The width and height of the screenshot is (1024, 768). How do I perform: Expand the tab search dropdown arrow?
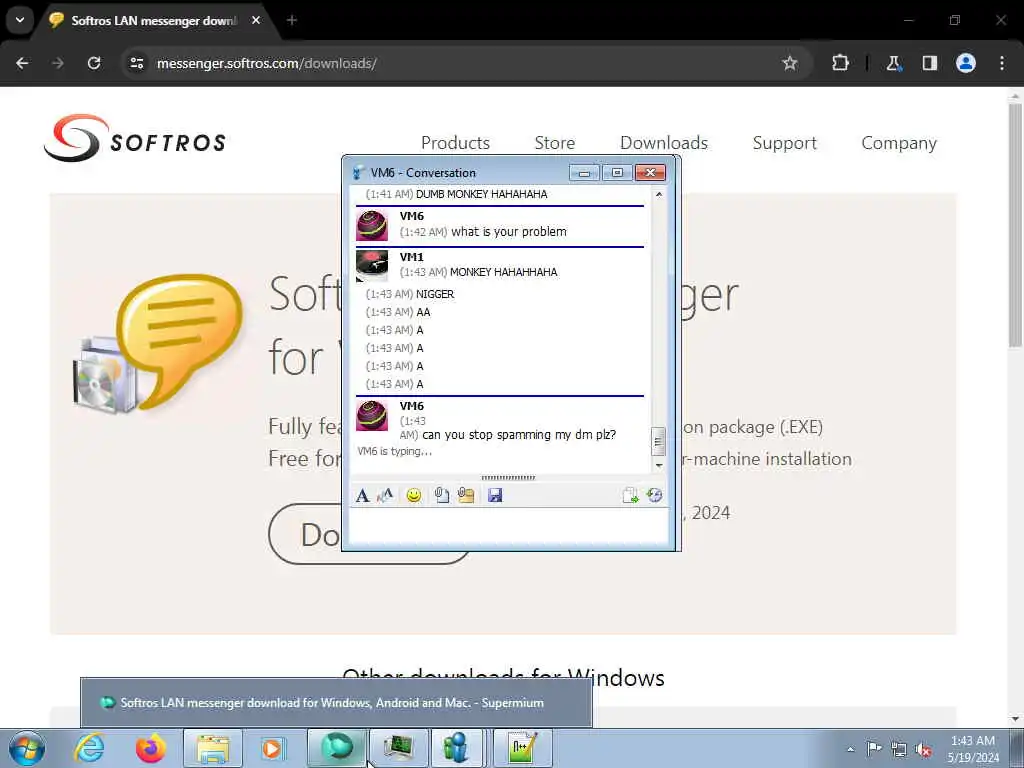click(20, 20)
